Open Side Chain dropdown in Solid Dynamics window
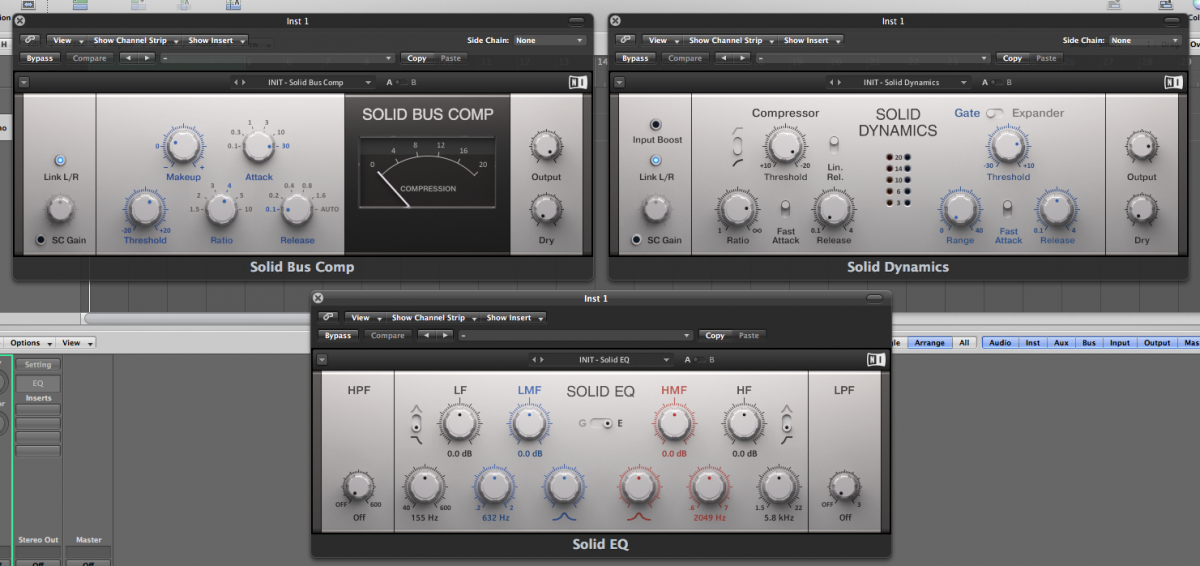 point(1146,41)
